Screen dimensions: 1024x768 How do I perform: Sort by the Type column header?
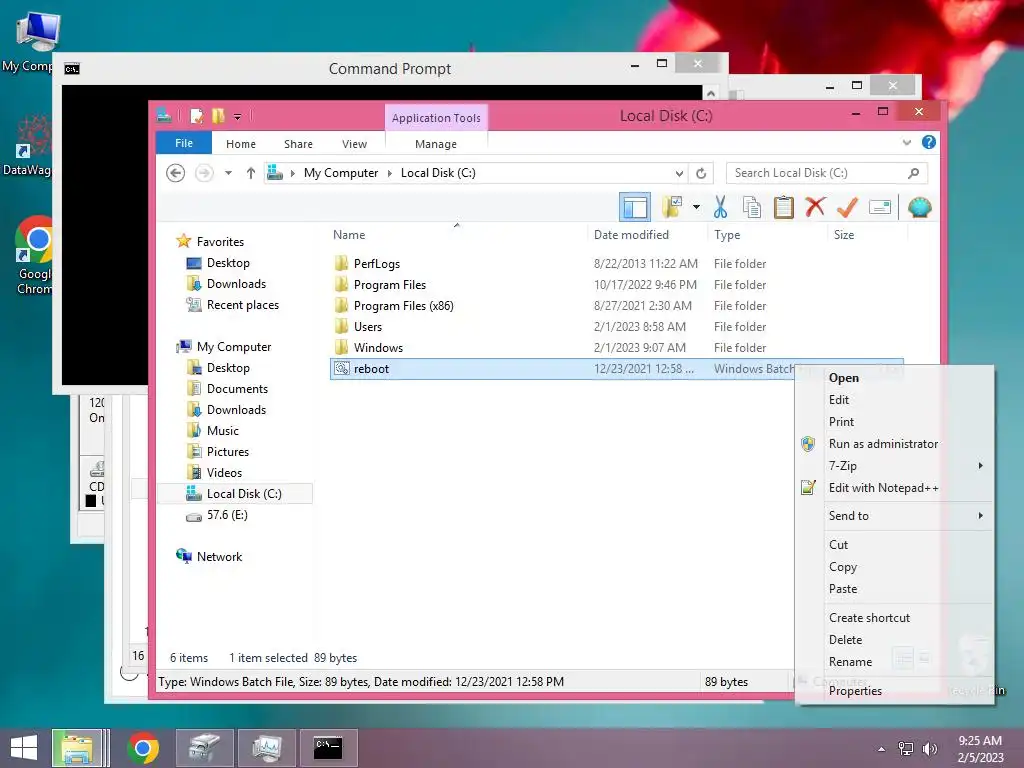click(x=767, y=234)
